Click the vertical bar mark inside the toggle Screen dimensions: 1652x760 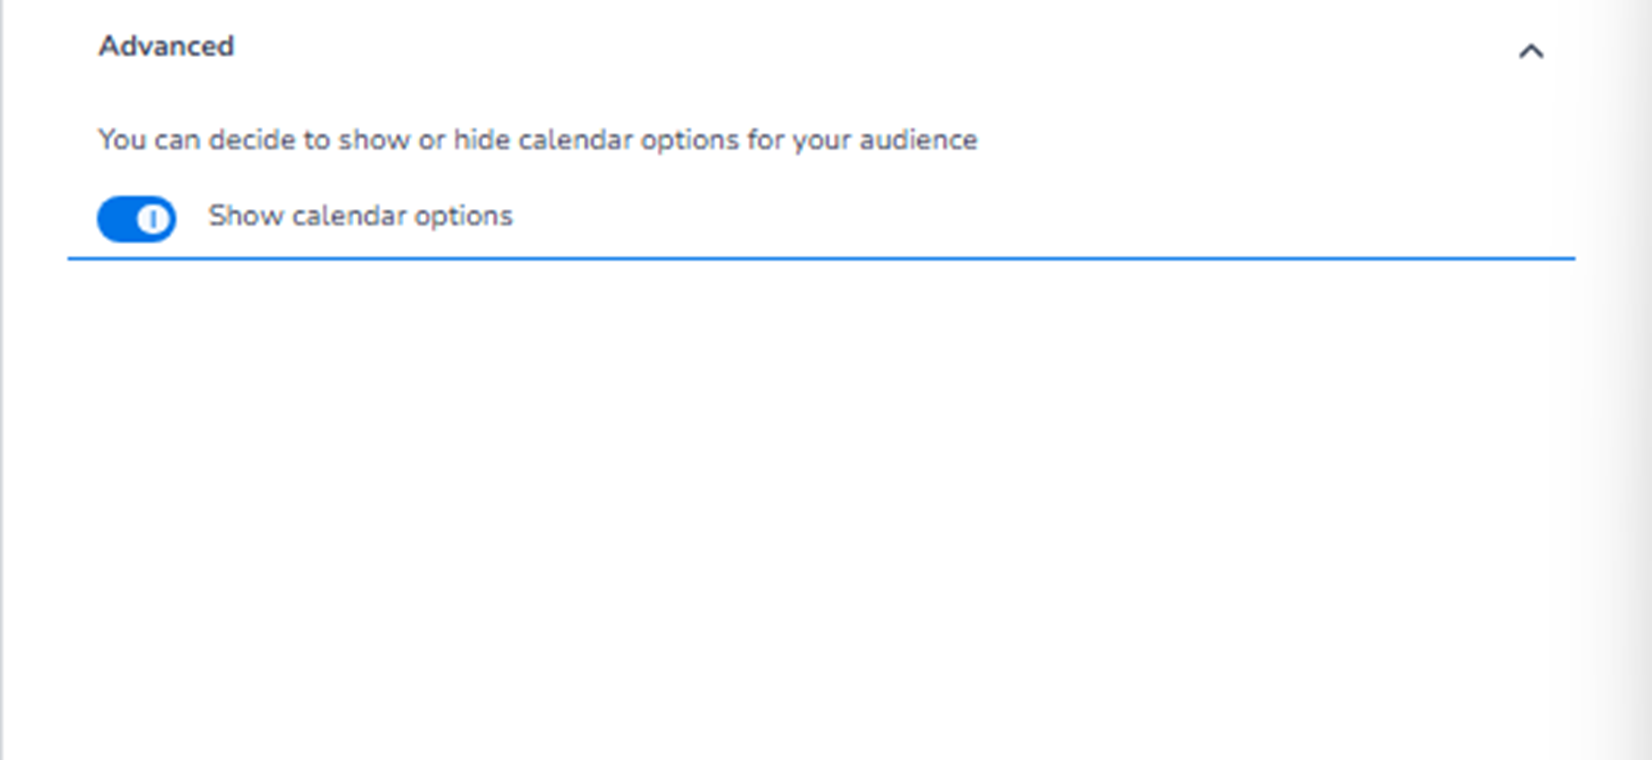pyautogui.click(x=153, y=219)
